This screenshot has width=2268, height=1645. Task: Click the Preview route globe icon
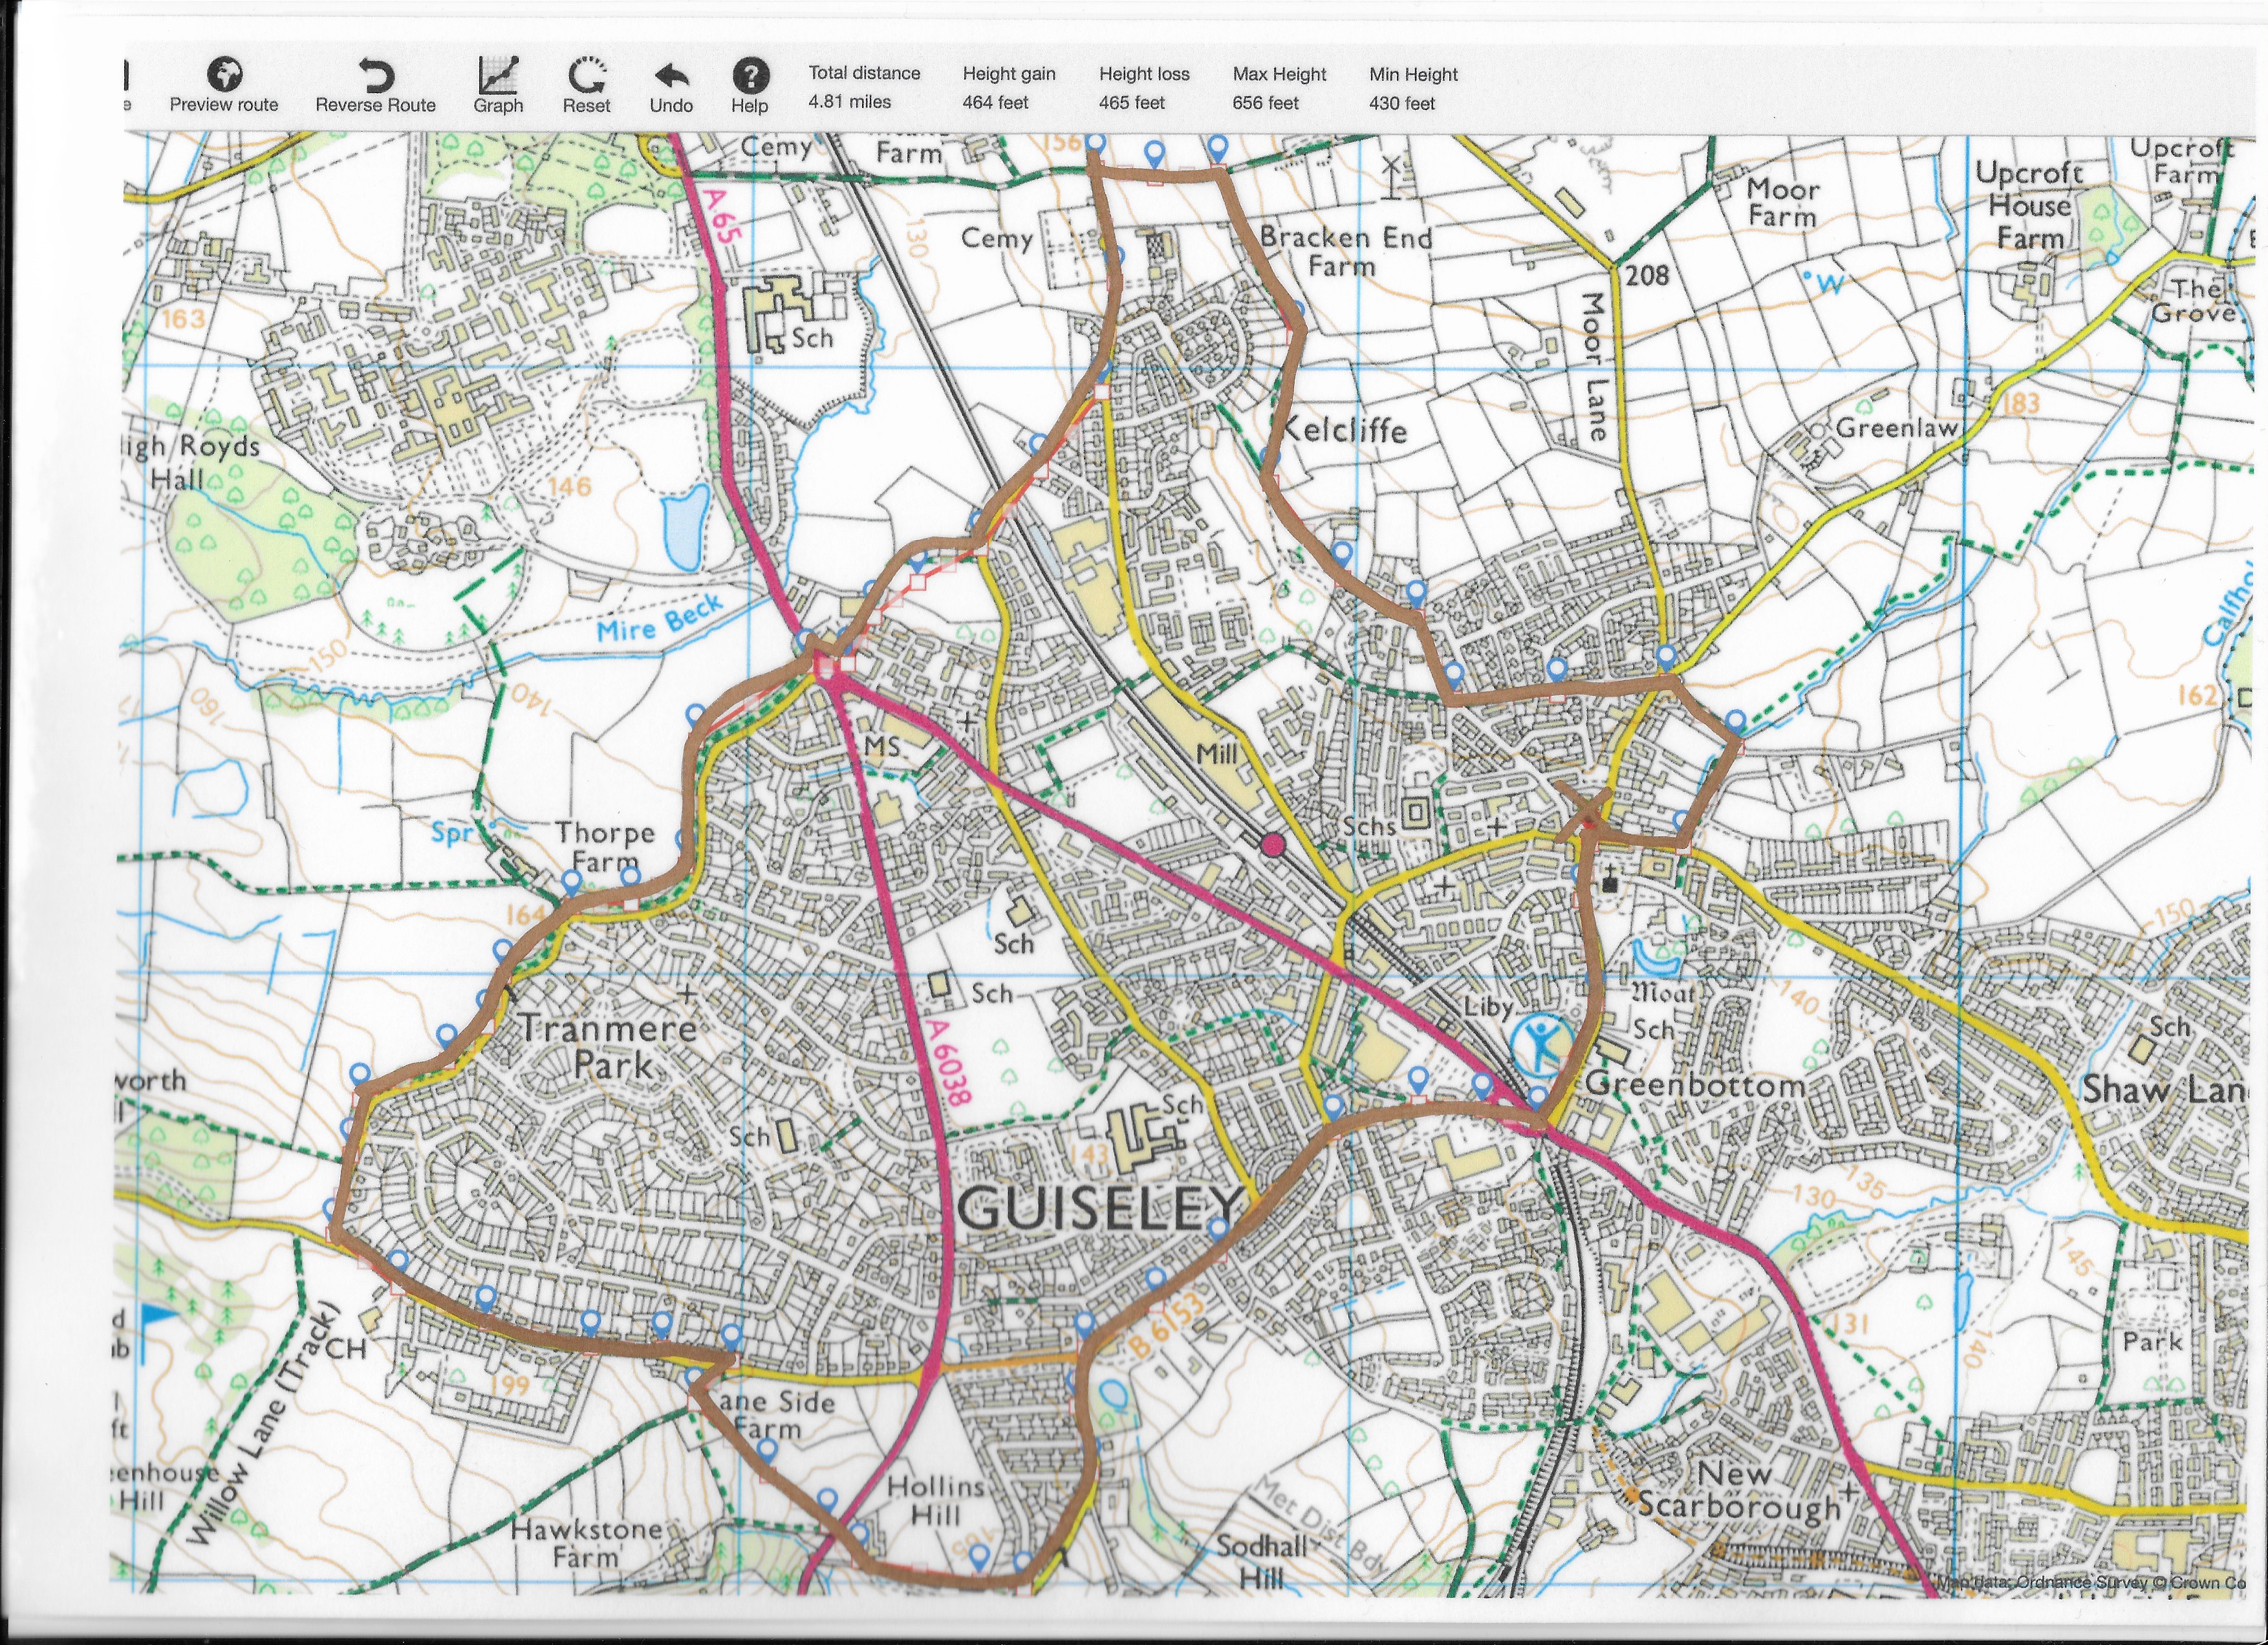tap(225, 75)
